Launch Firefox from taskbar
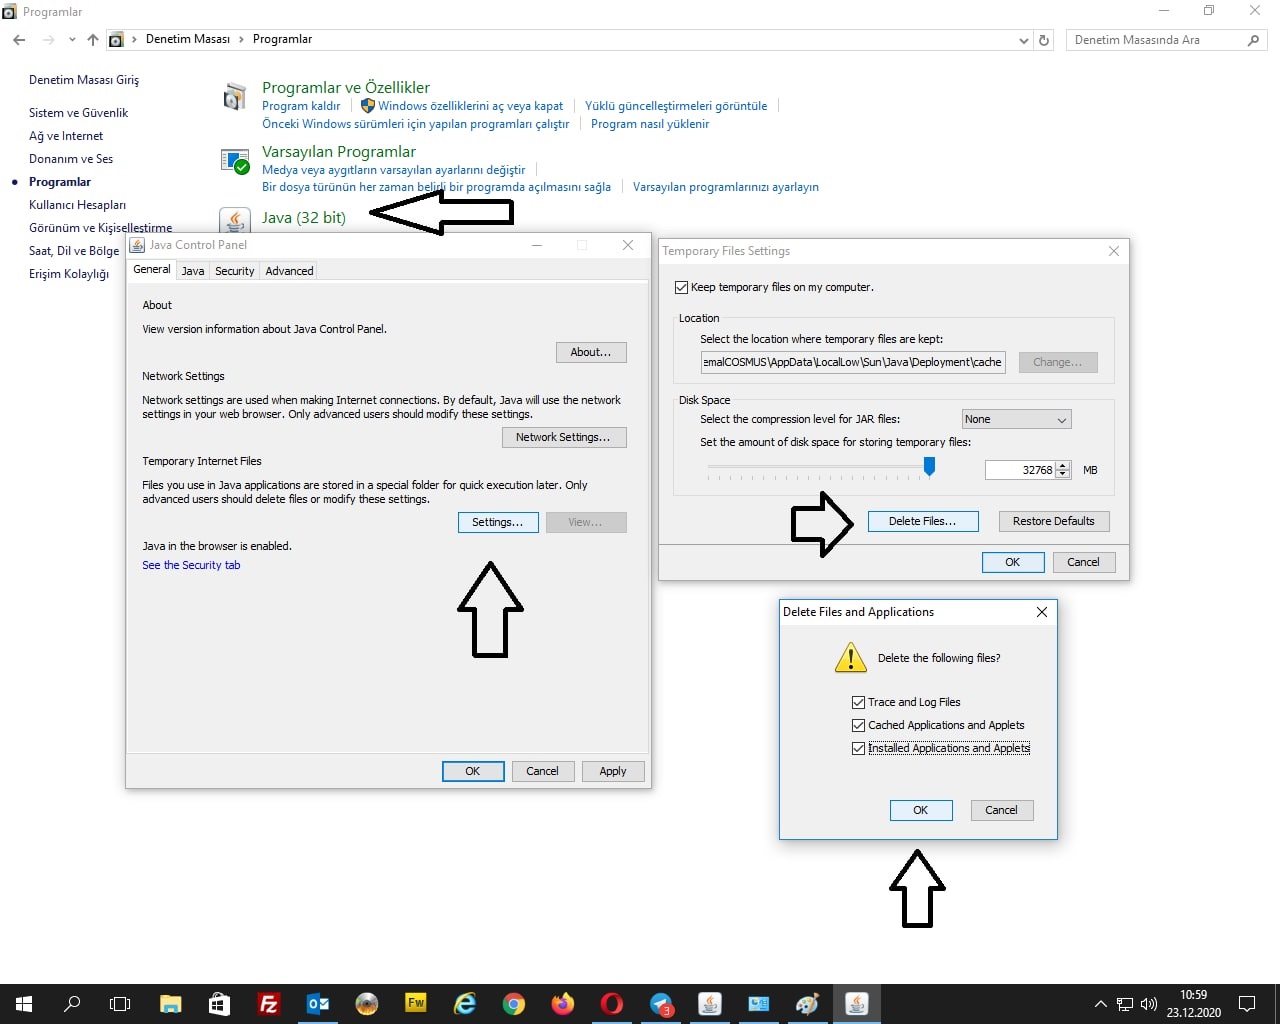This screenshot has width=1280, height=1024. (x=562, y=1004)
